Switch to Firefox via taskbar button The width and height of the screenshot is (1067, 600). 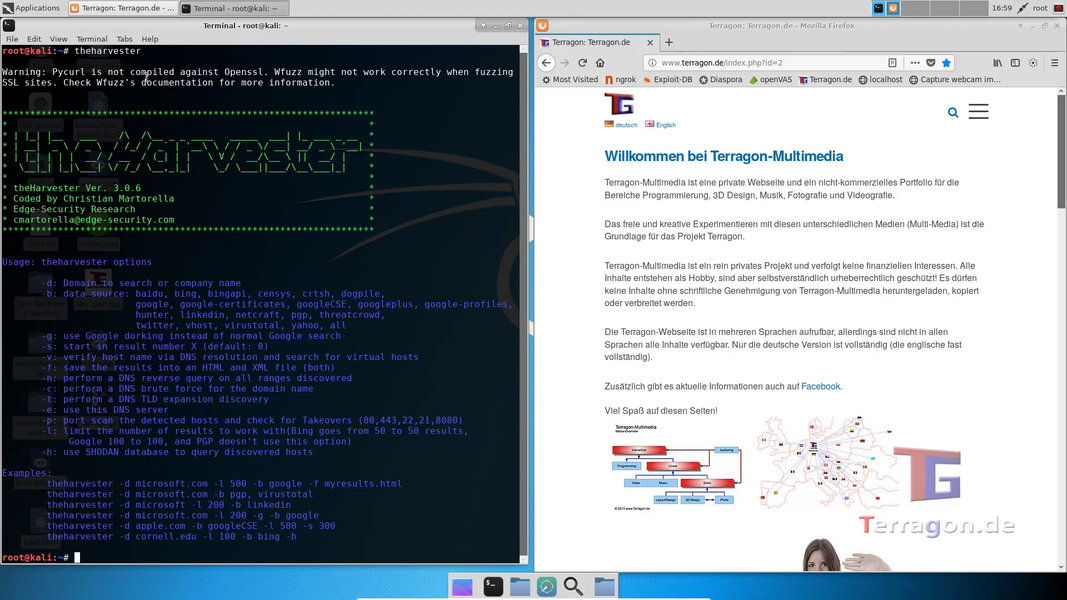122,8
